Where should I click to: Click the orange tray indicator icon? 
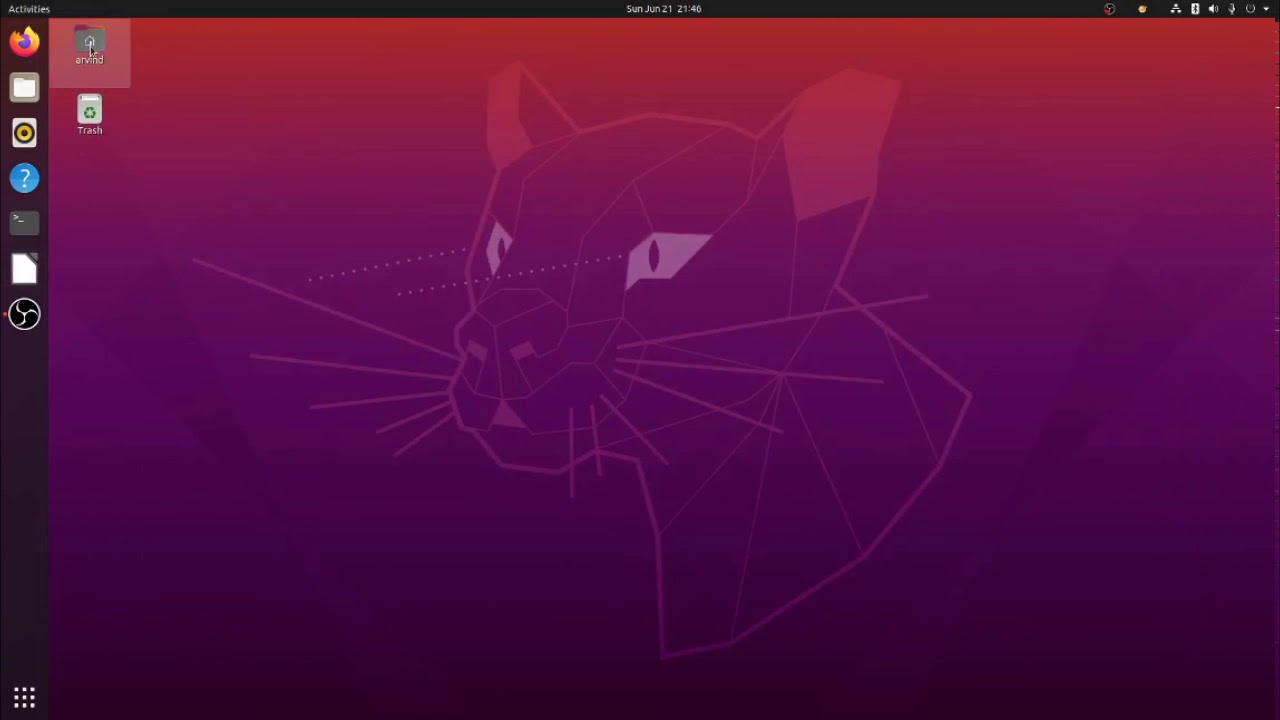point(1142,9)
